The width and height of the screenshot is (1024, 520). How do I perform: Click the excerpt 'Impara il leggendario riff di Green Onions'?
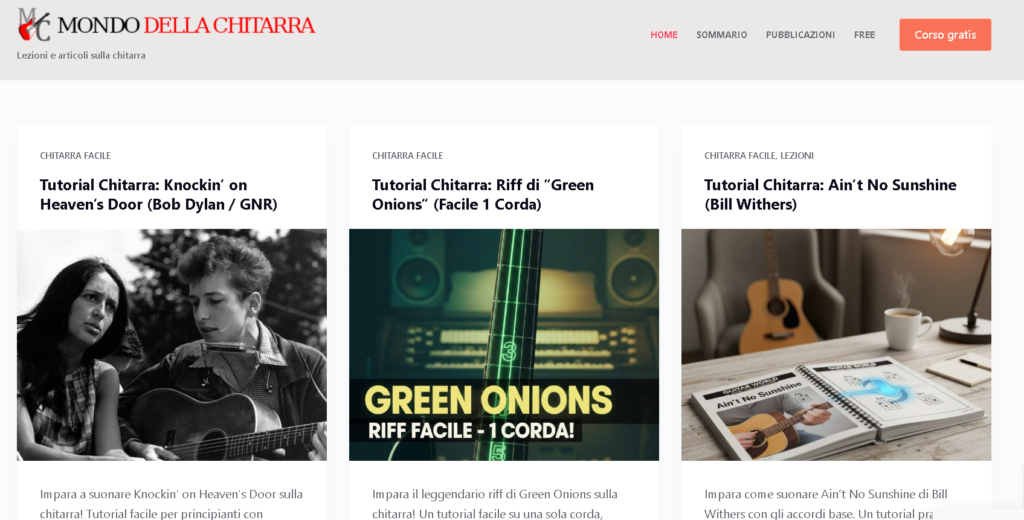[495, 504]
